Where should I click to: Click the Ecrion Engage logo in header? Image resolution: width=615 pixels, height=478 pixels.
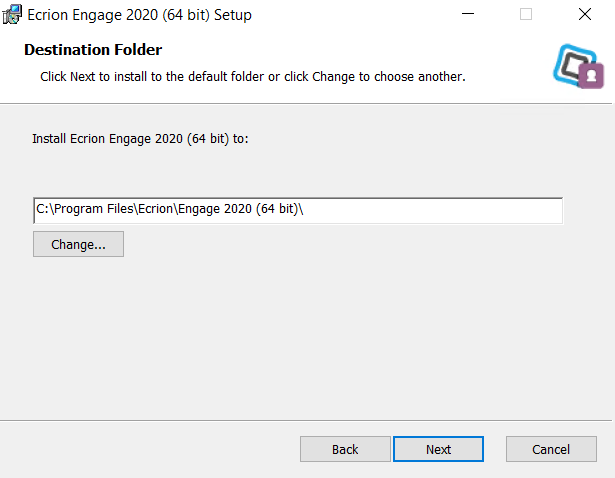578,66
